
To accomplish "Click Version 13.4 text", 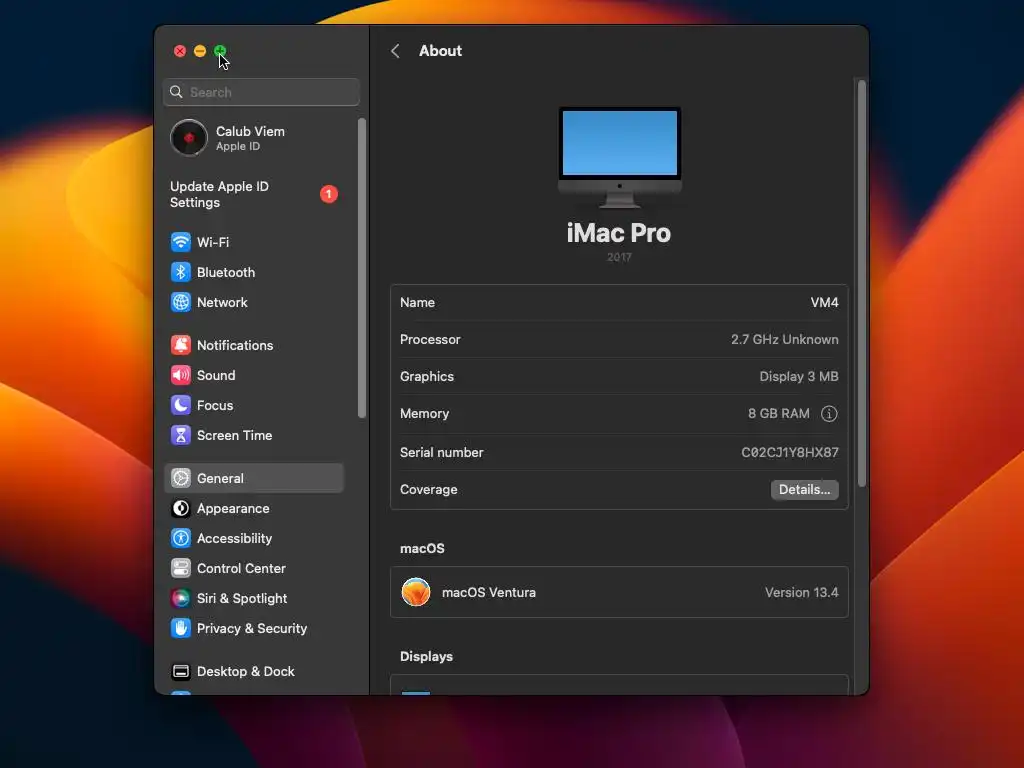I will click(801, 592).
